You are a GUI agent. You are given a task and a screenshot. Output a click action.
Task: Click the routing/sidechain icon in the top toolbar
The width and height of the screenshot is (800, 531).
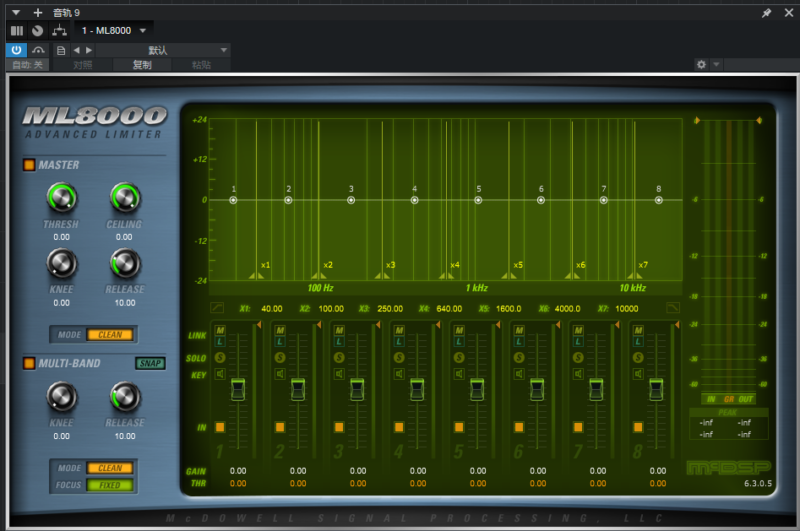58,31
